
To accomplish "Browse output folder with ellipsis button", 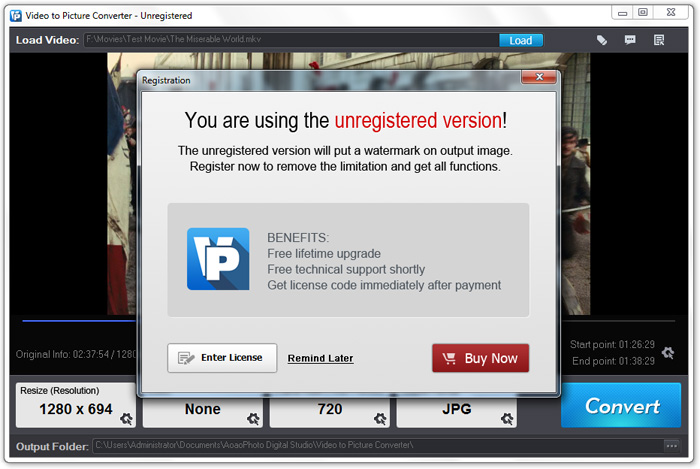I will point(672,445).
